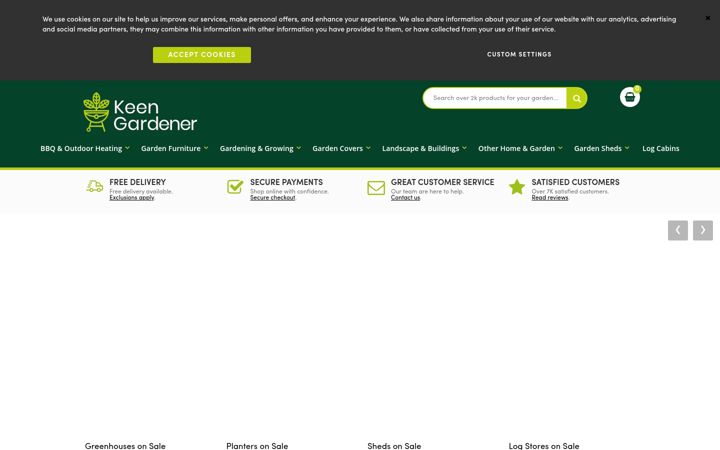Screen dimensions: 720x450
Task: Close the cookie notice banner
Action: (708, 18)
